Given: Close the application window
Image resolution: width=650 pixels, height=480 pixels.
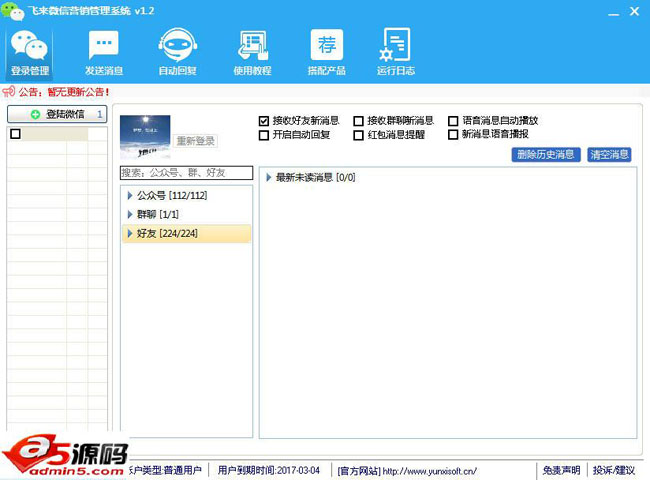Looking at the screenshot, I should tap(634, 11).
